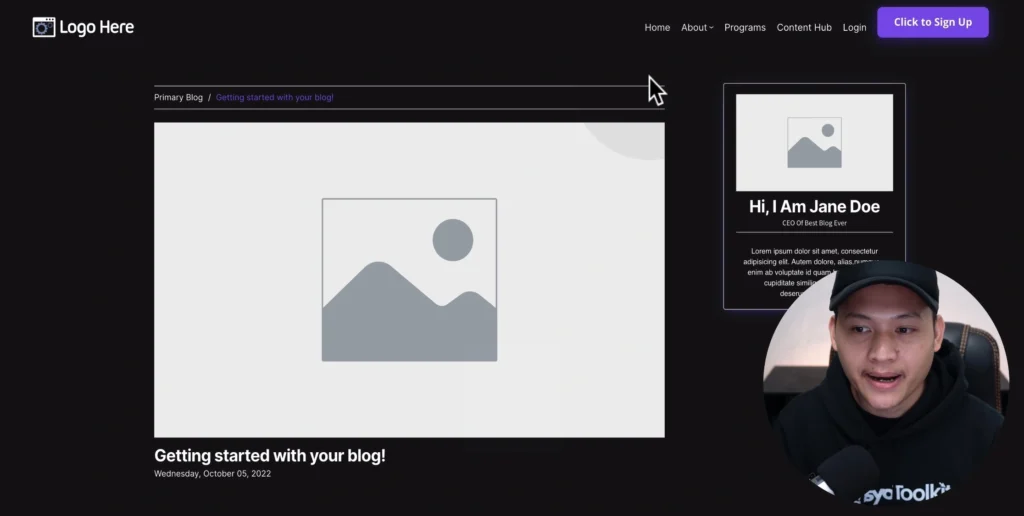The width and height of the screenshot is (1024, 516).
Task: Click the Login link
Action: coord(854,28)
